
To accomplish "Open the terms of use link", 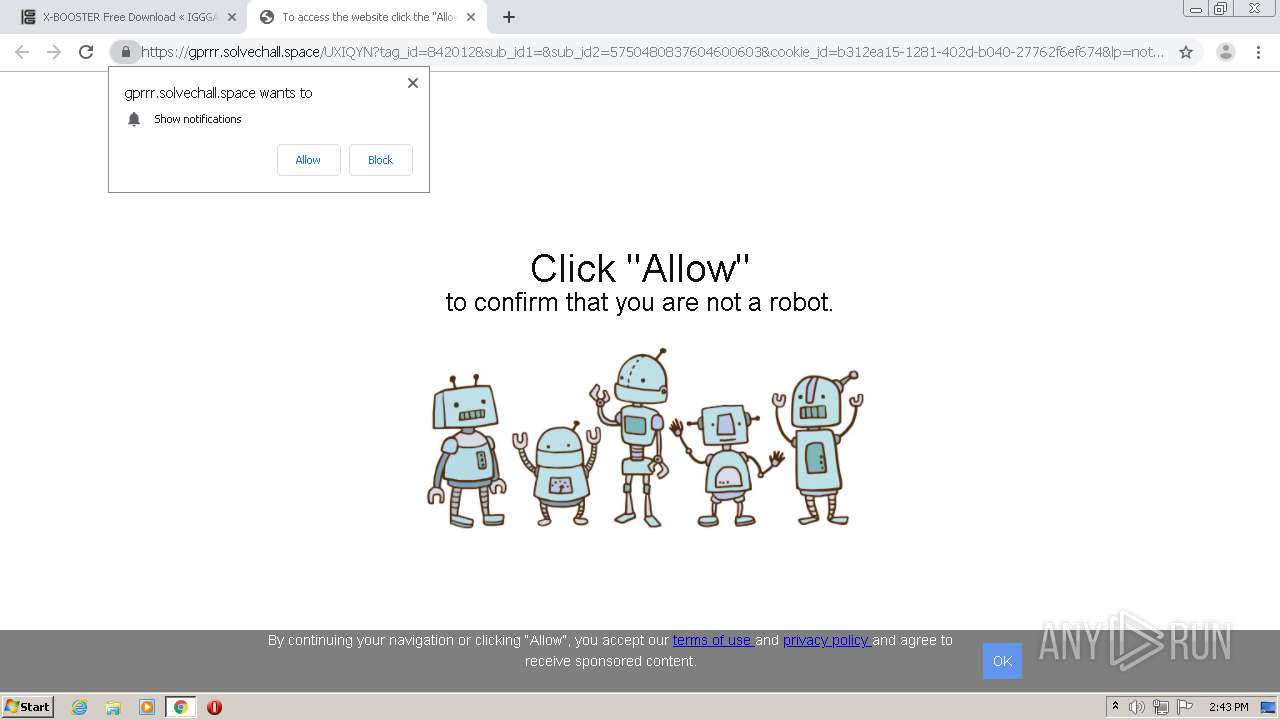I will (713, 640).
